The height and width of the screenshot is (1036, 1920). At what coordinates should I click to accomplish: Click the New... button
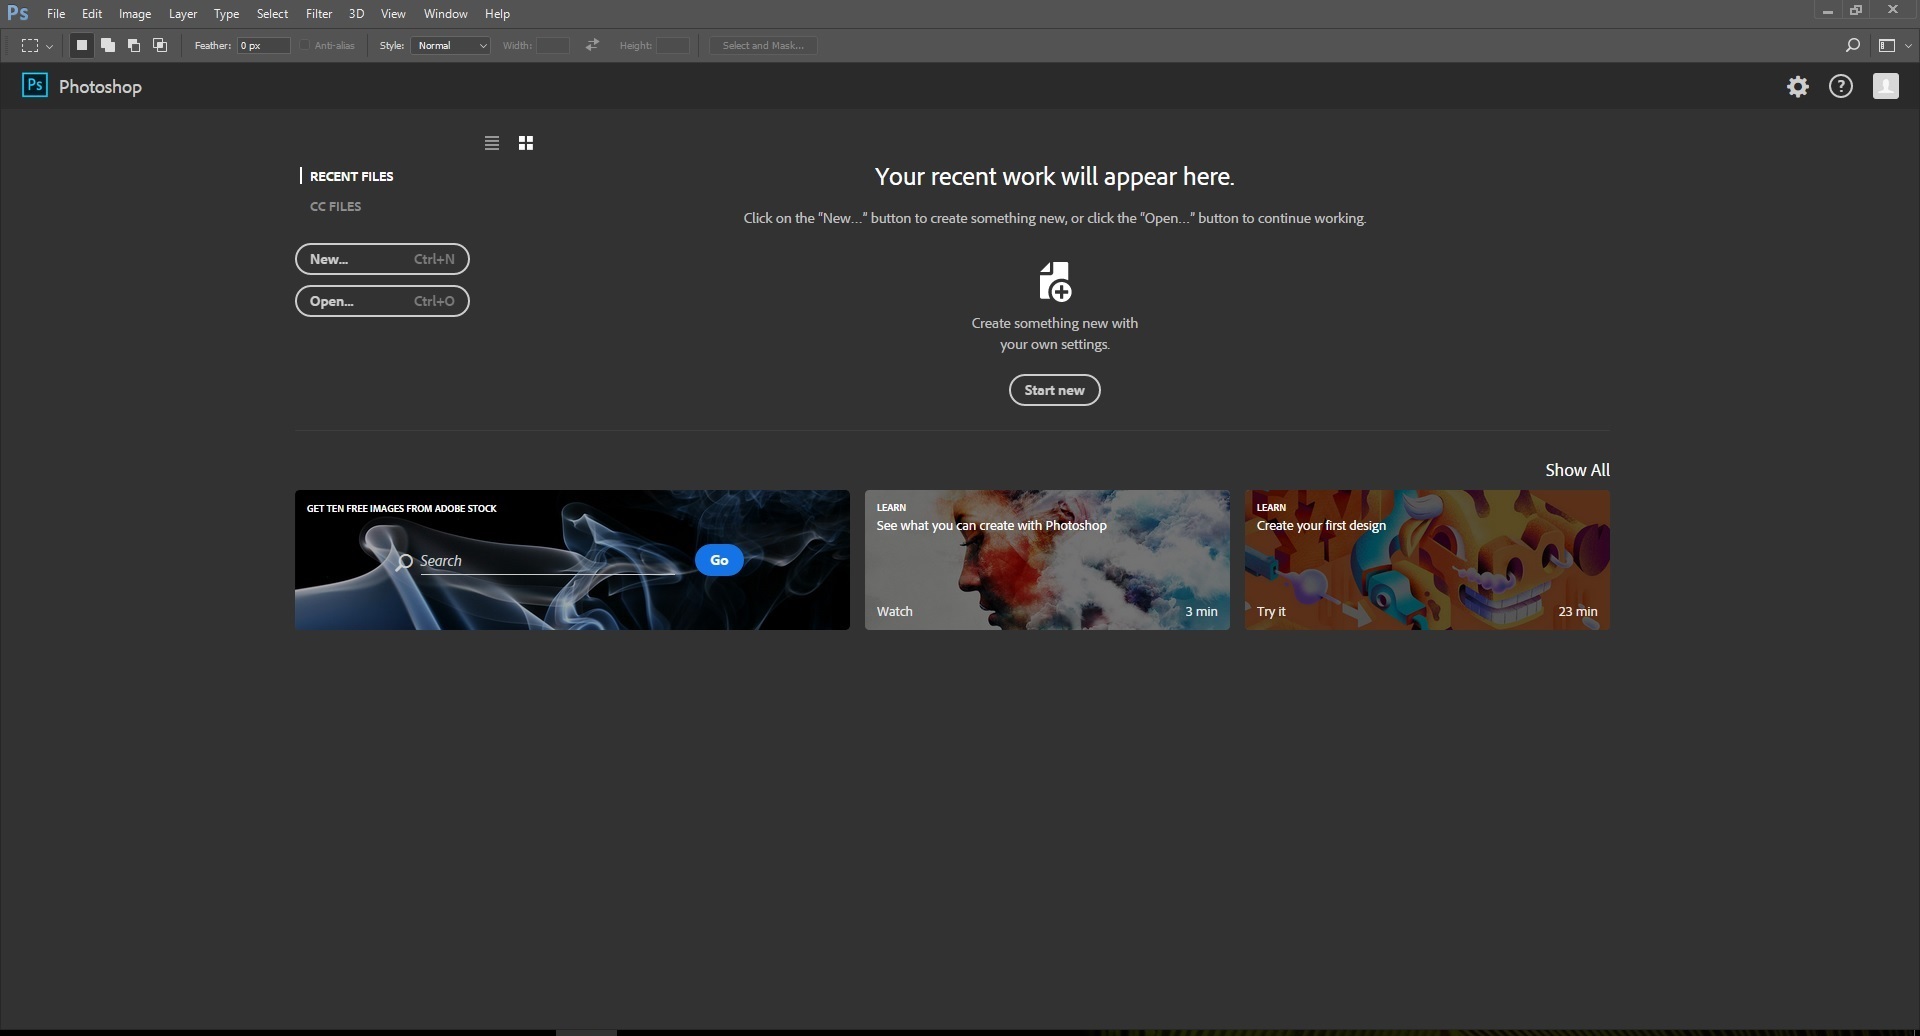click(x=382, y=259)
